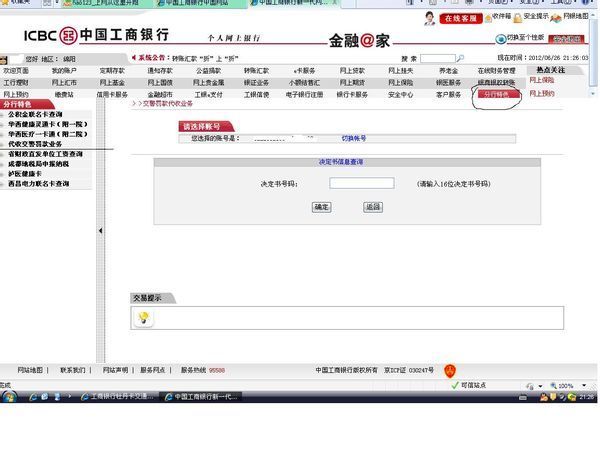Focus the 搜索 search input box
This screenshot has width=600, height=450.
click(x=438, y=59)
